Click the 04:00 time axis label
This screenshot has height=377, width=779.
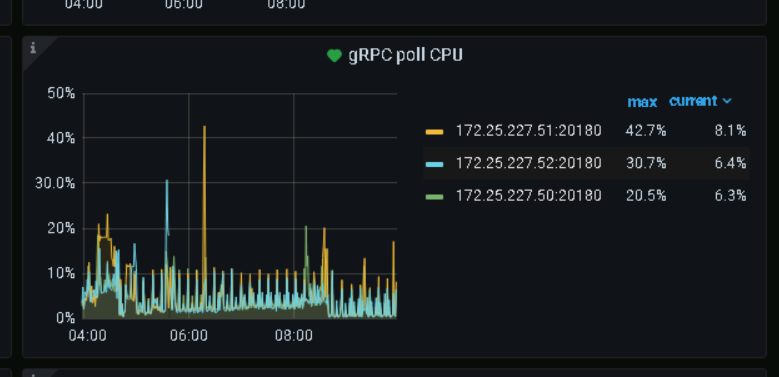tap(87, 335)
